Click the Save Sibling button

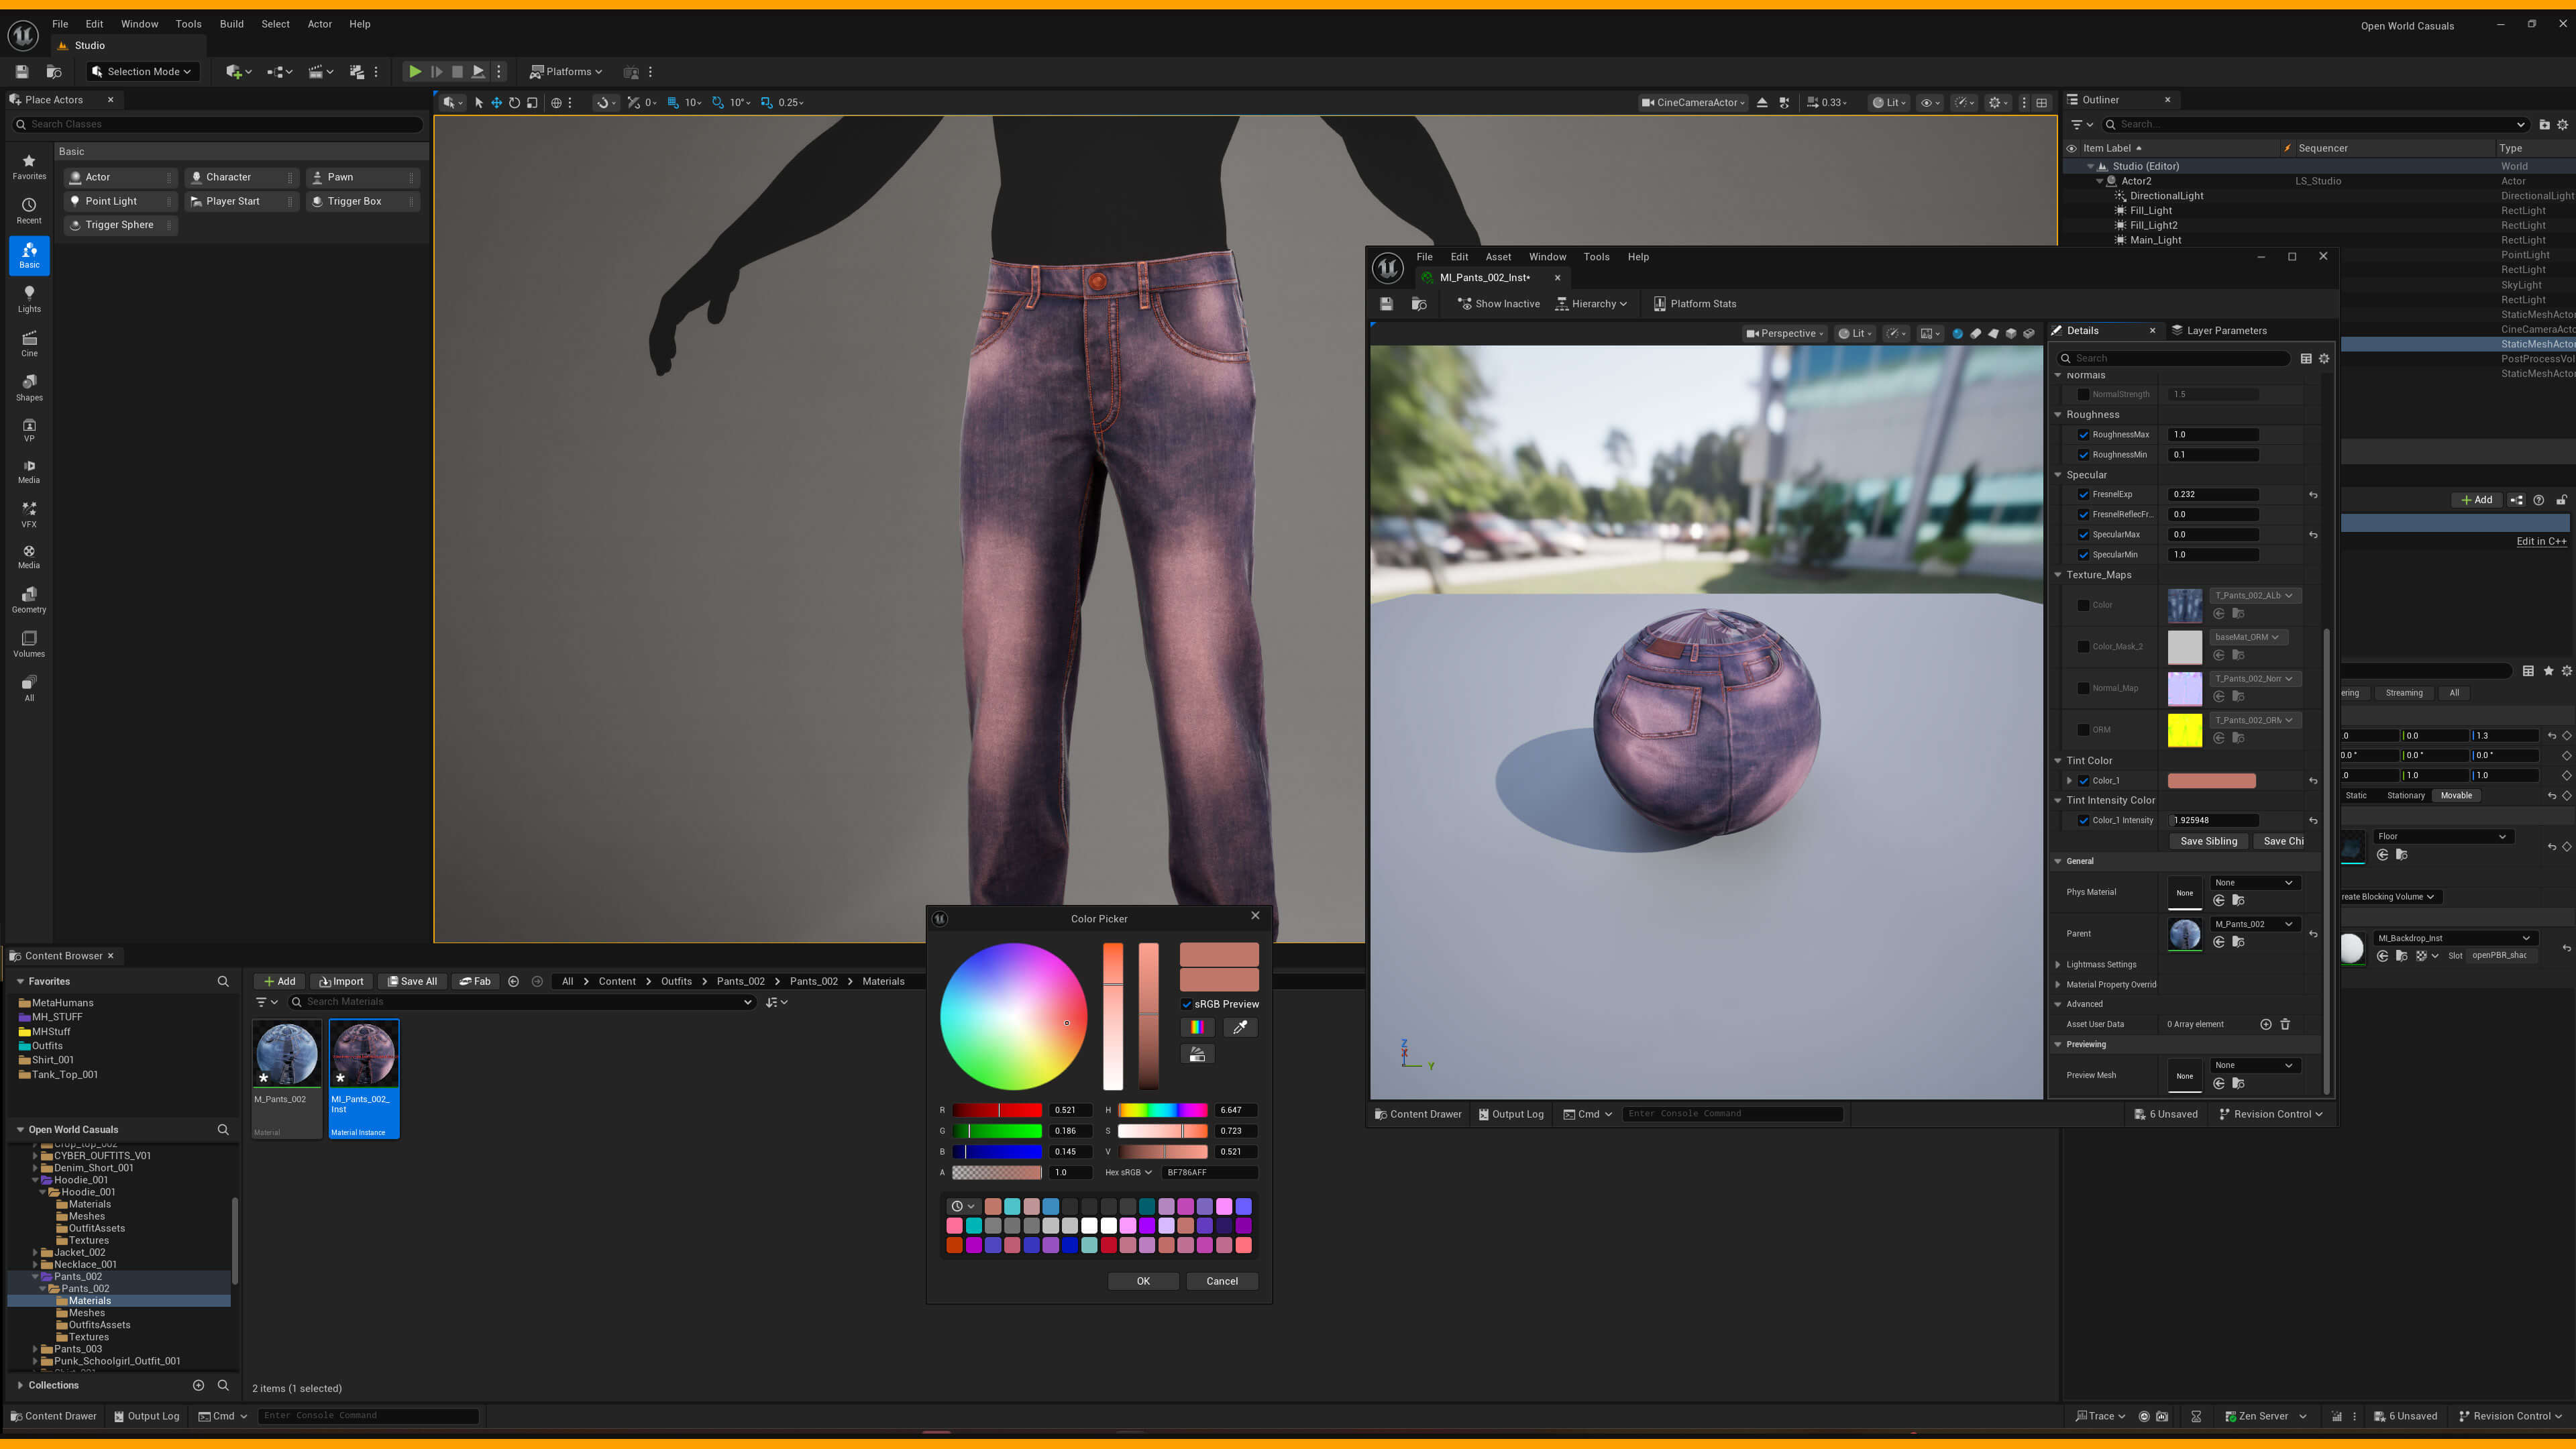click(x=2208, y=842)
